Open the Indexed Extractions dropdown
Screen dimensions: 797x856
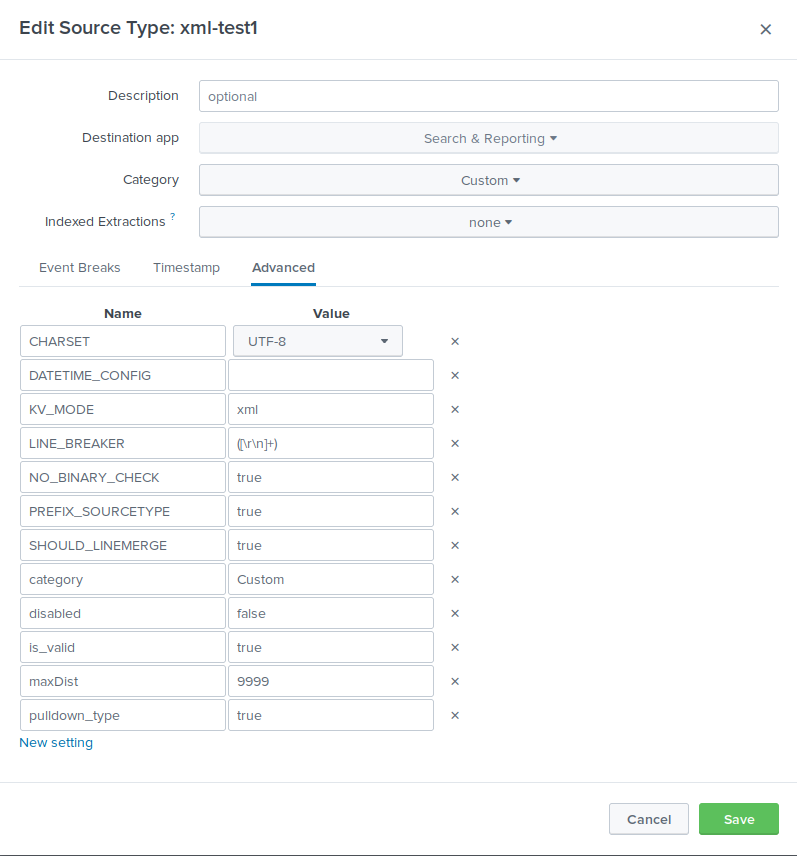coord(489,222)
